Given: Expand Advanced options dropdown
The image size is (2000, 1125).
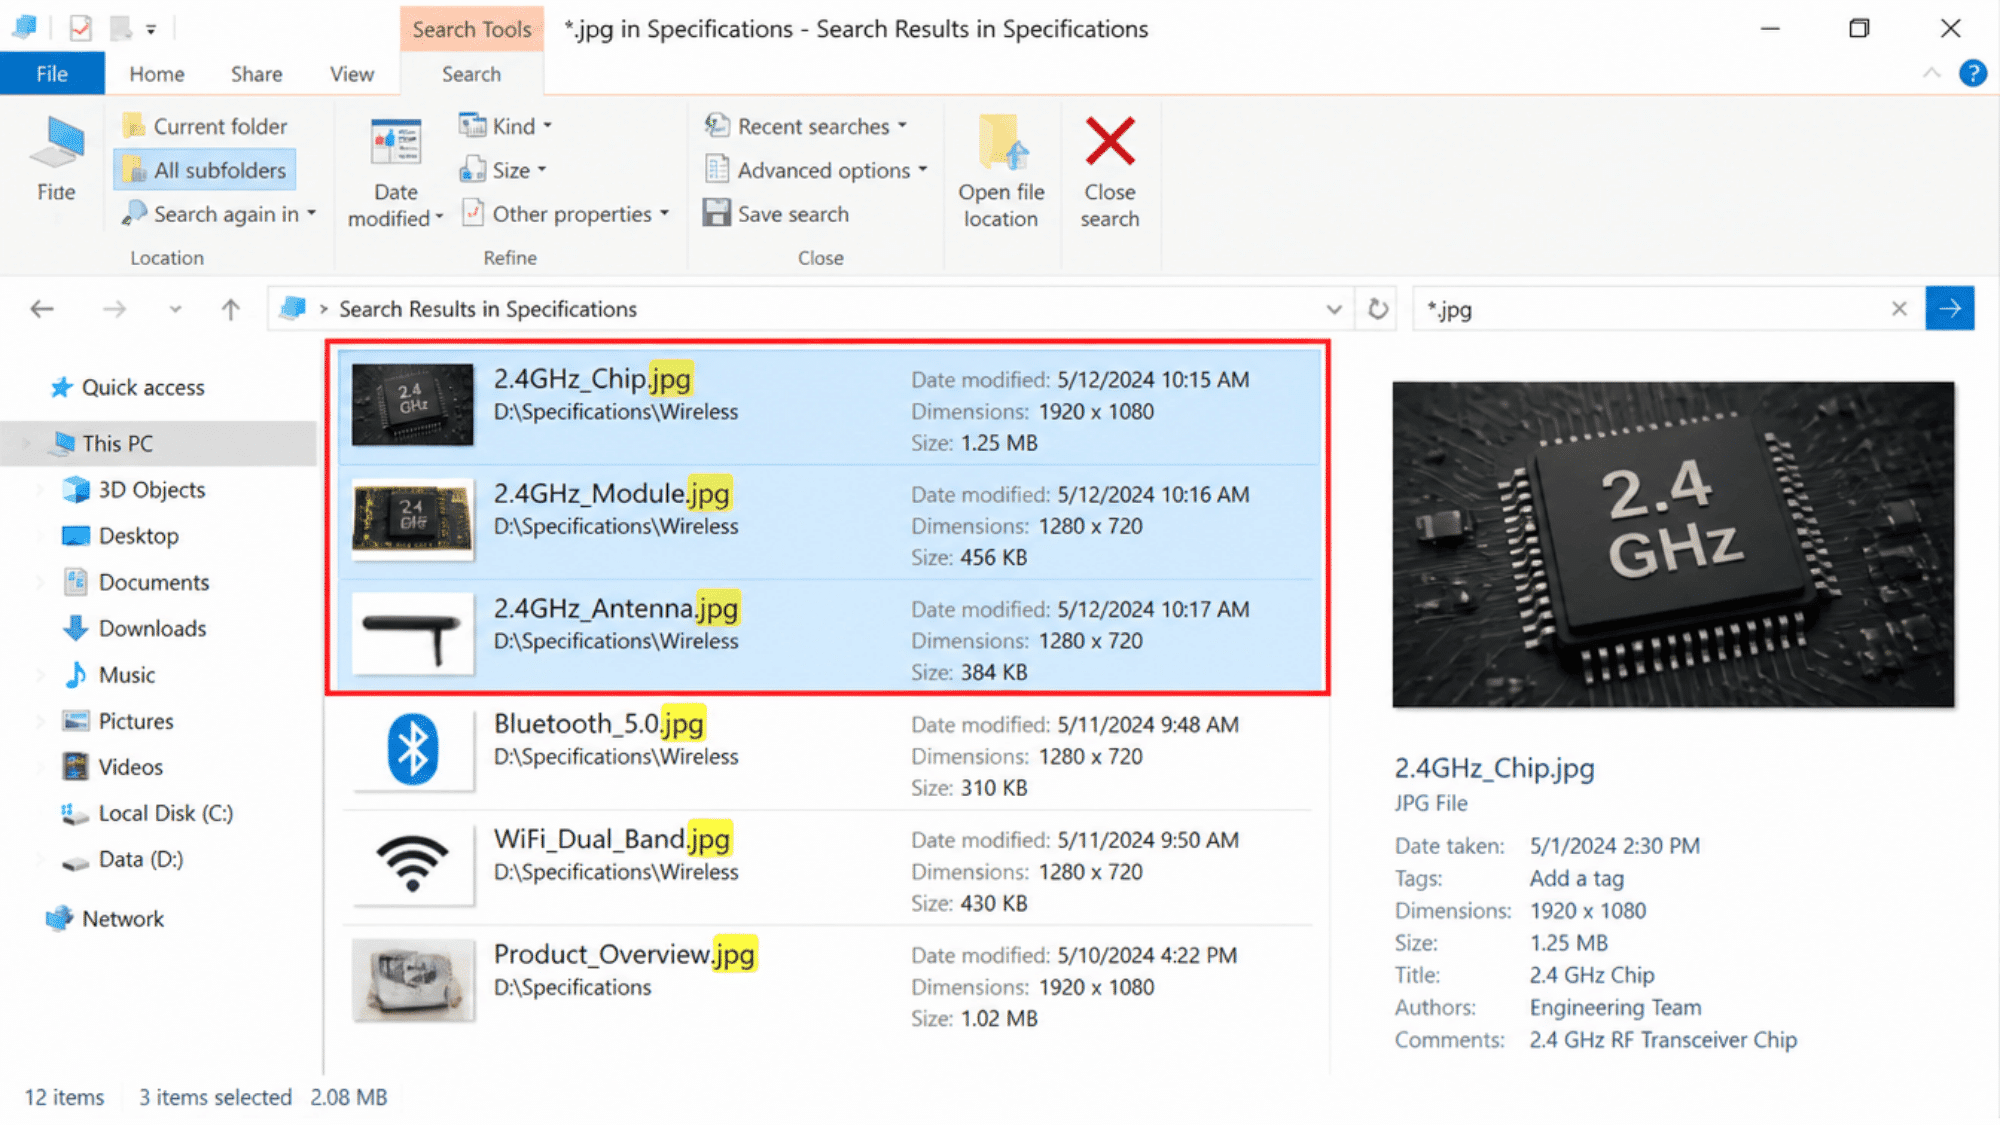Looking at the screenshot, I should [x=816, y=170].
